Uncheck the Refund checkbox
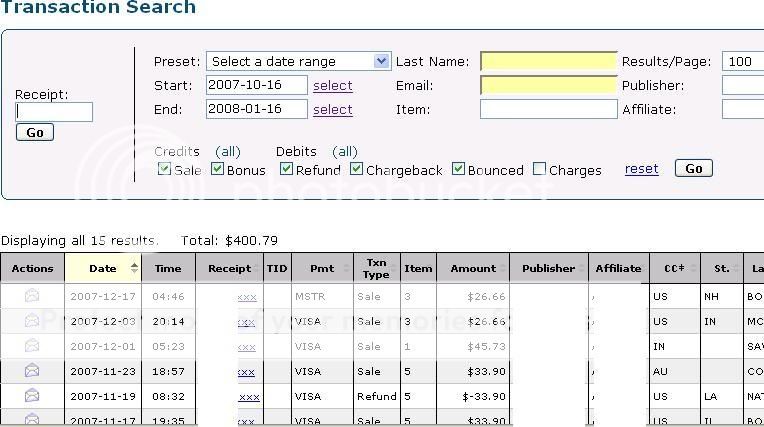Image resolution: width=764 pixels, height=427 pixels. click(286, 169)
